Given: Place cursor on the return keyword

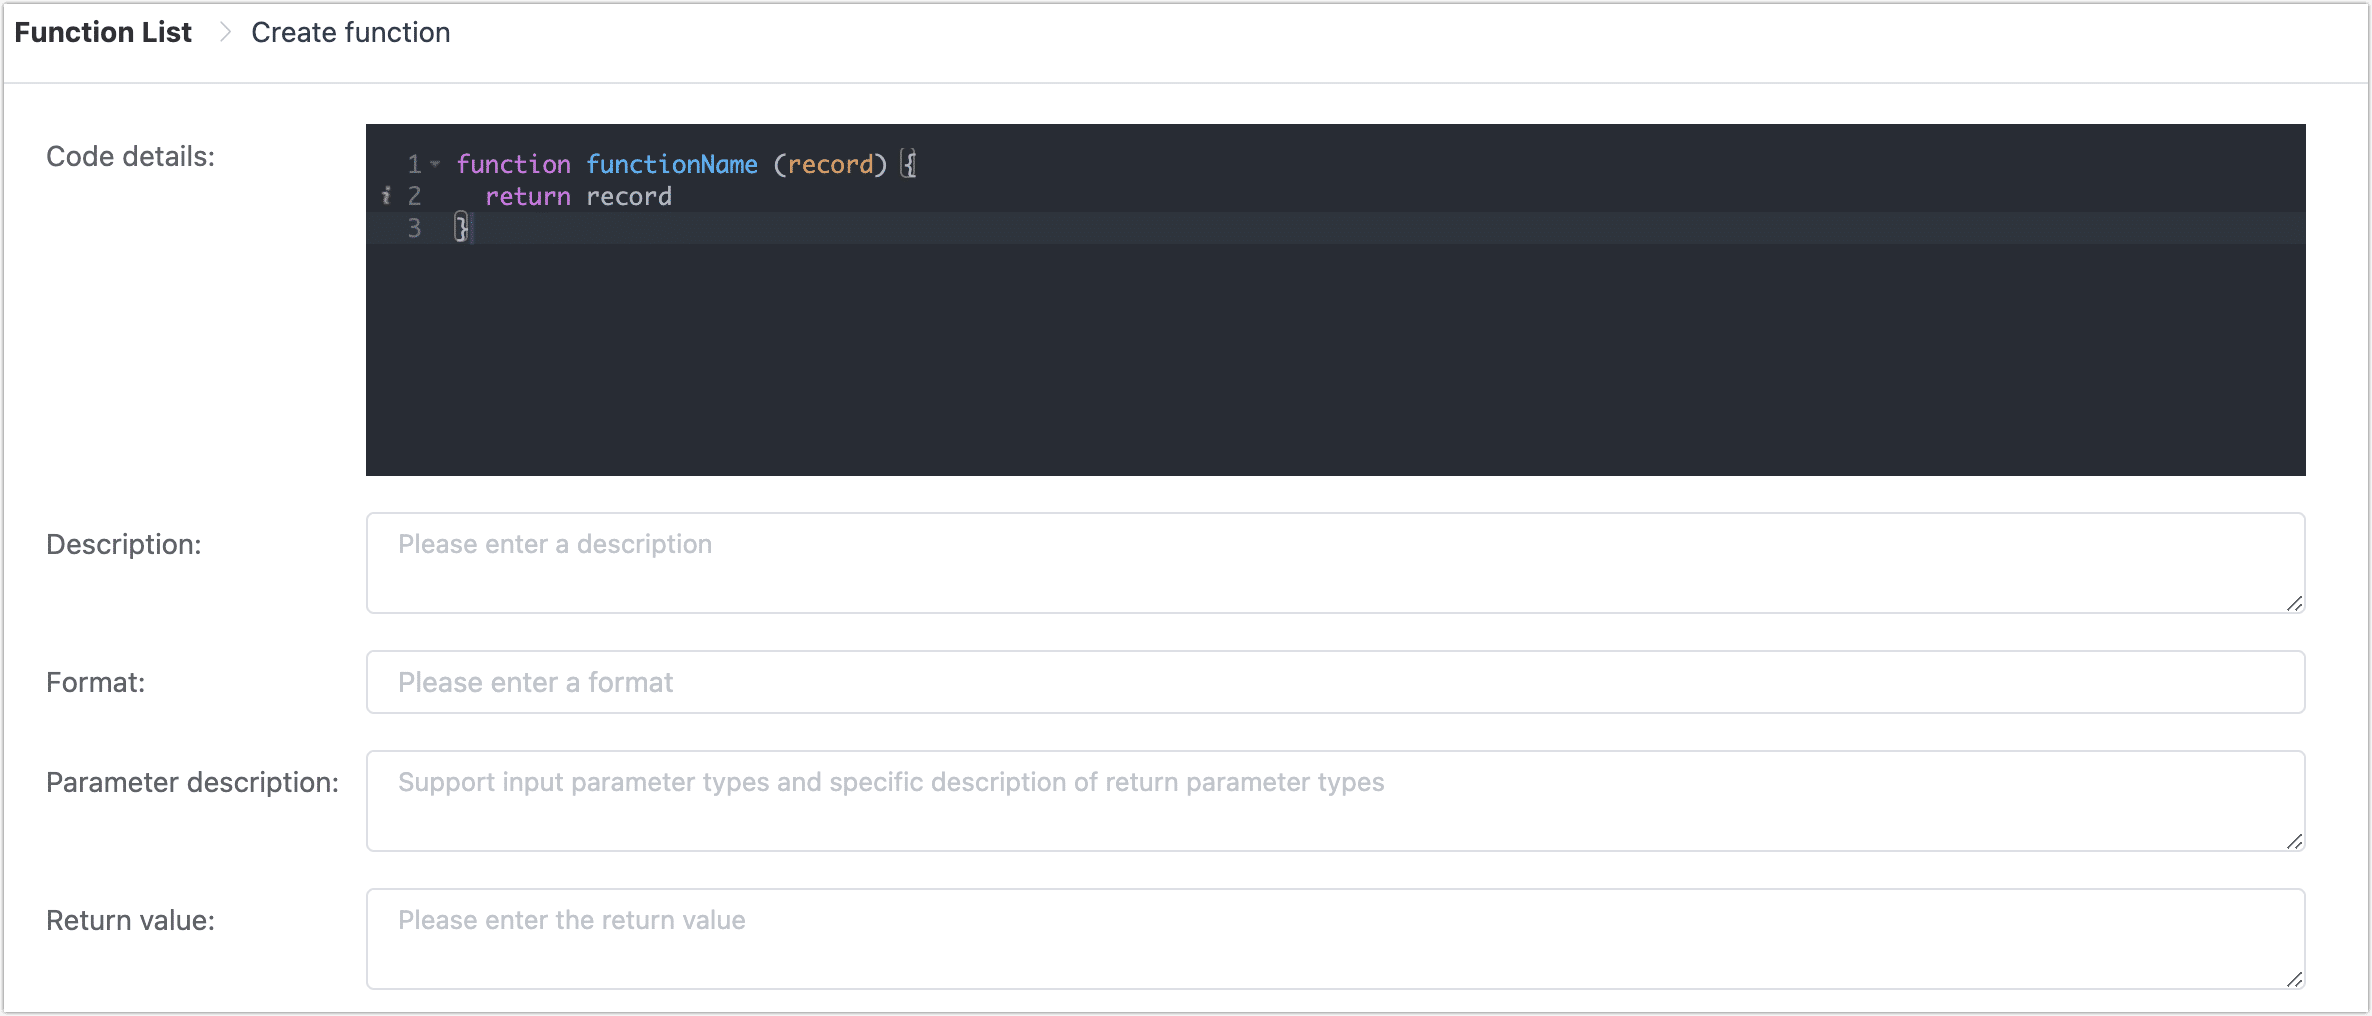Looking at the screenshot, I should point(527,196).
